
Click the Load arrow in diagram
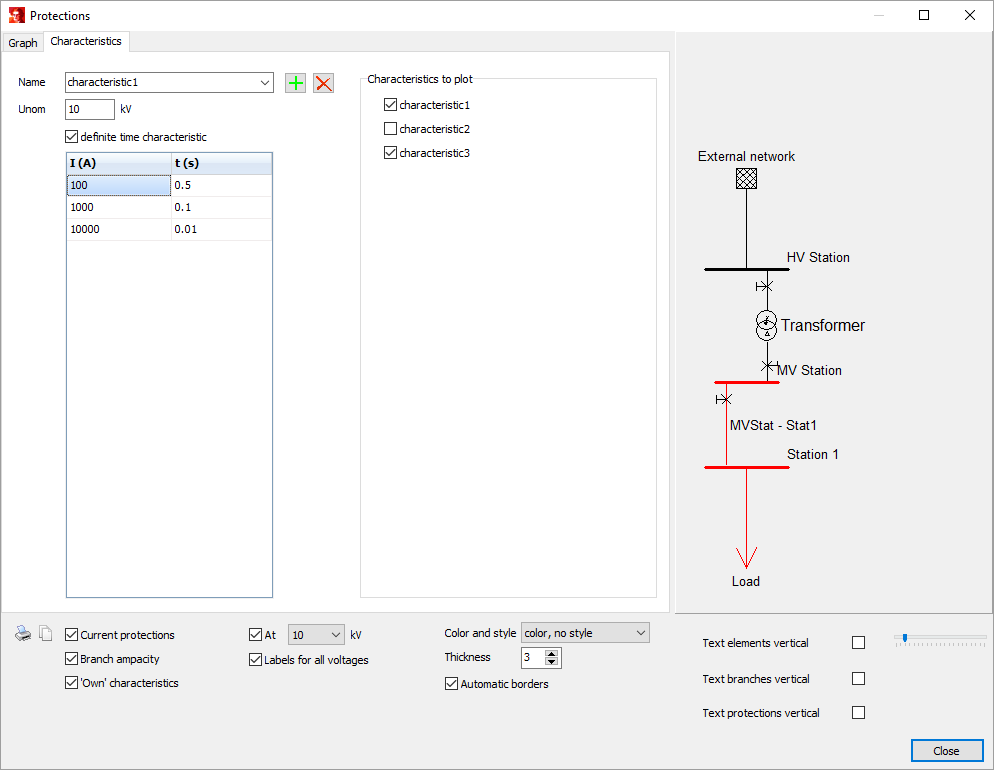(x=746, y=556)
